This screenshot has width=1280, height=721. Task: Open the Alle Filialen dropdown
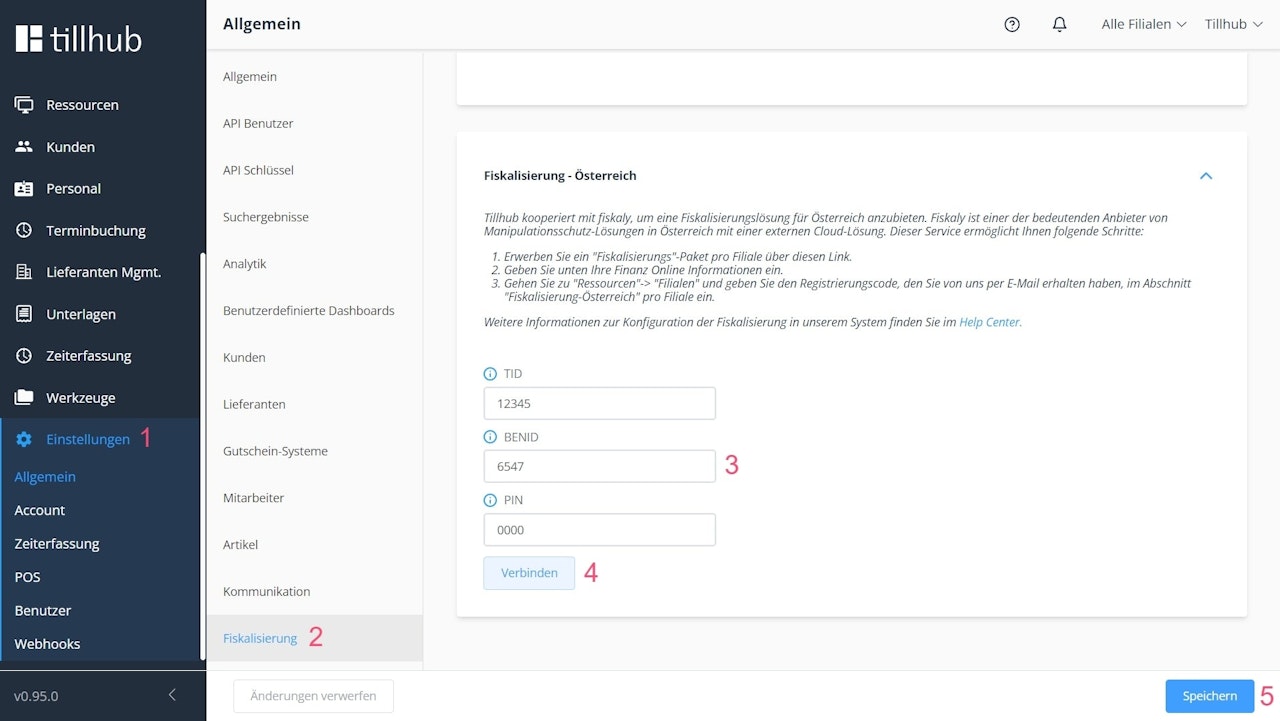1143,24
